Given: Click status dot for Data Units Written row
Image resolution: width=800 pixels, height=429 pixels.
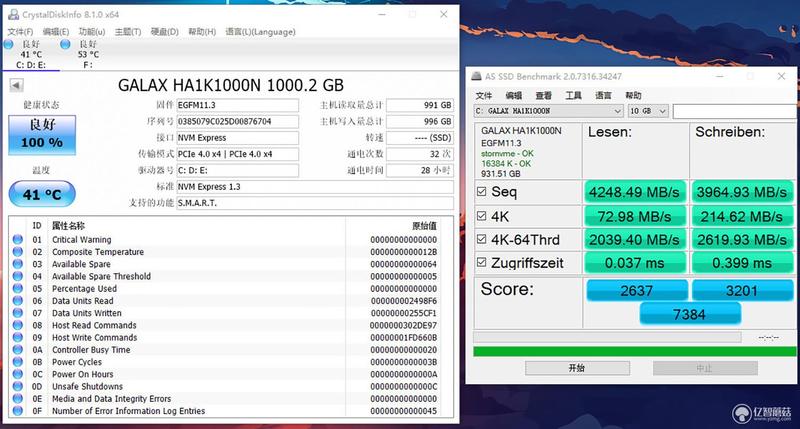Looking at the screenshot, I should [18, 313].
